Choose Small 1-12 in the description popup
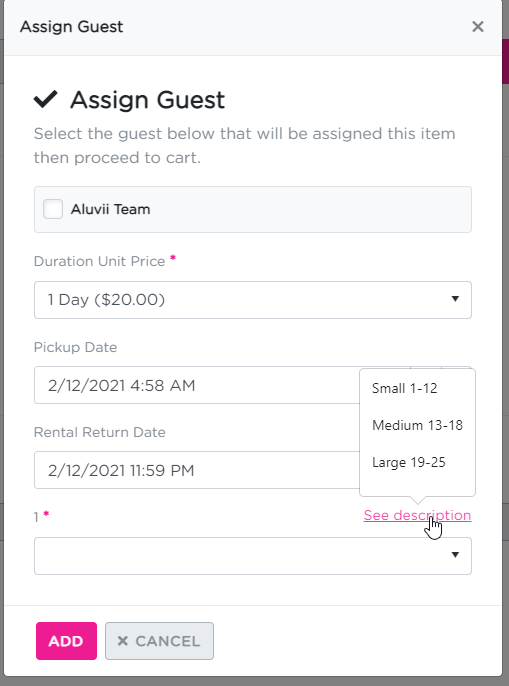The height and width of the screenshot is (686, 509). [x=404, y=388]
